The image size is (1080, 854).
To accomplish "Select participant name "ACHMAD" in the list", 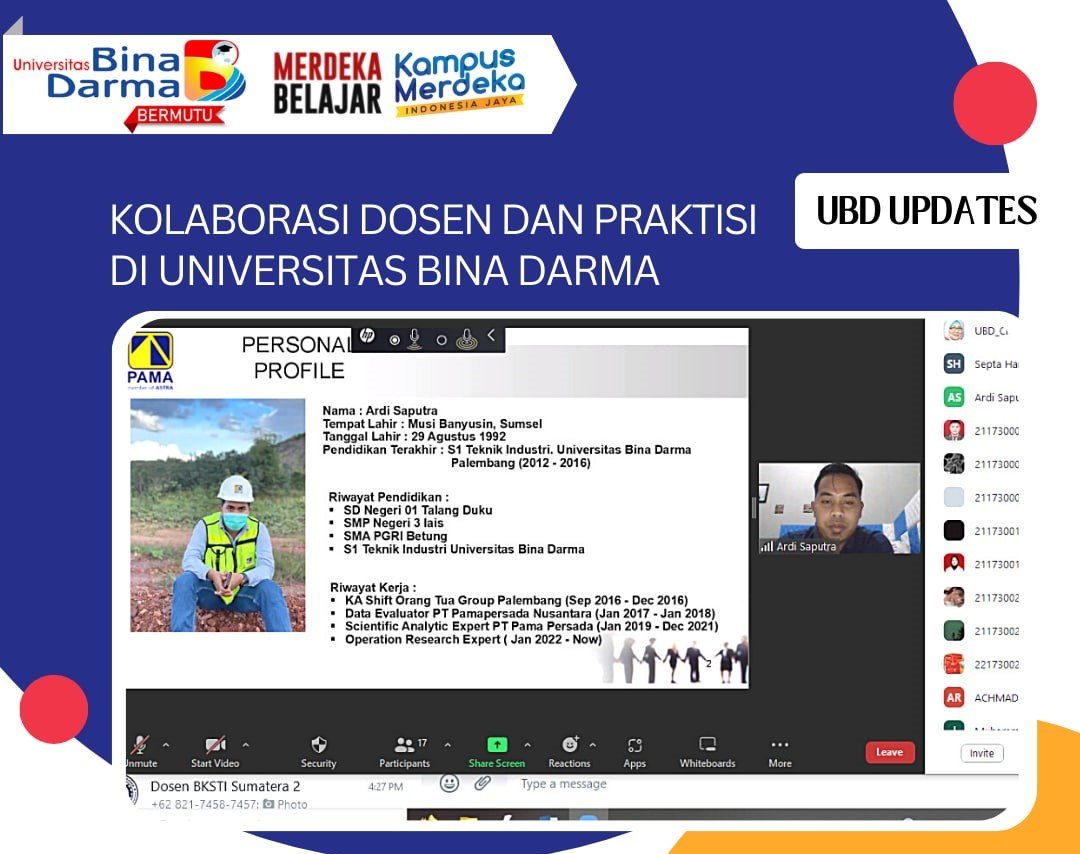I will pyautogui.click(x=996, y=698).
